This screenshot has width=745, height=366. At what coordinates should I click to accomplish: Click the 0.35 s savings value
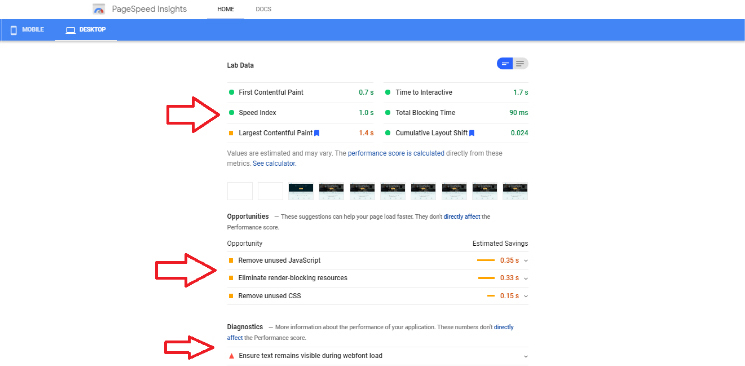coord(509,260)
